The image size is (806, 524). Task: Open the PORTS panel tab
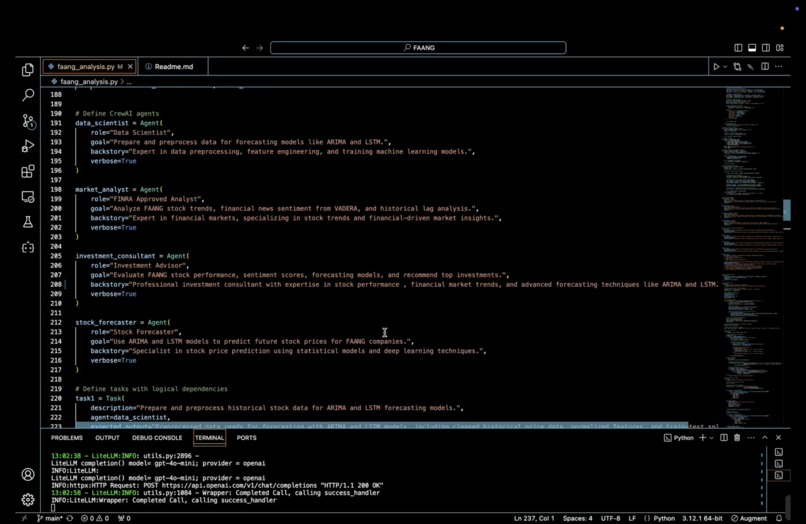click(x=246, y=438)
